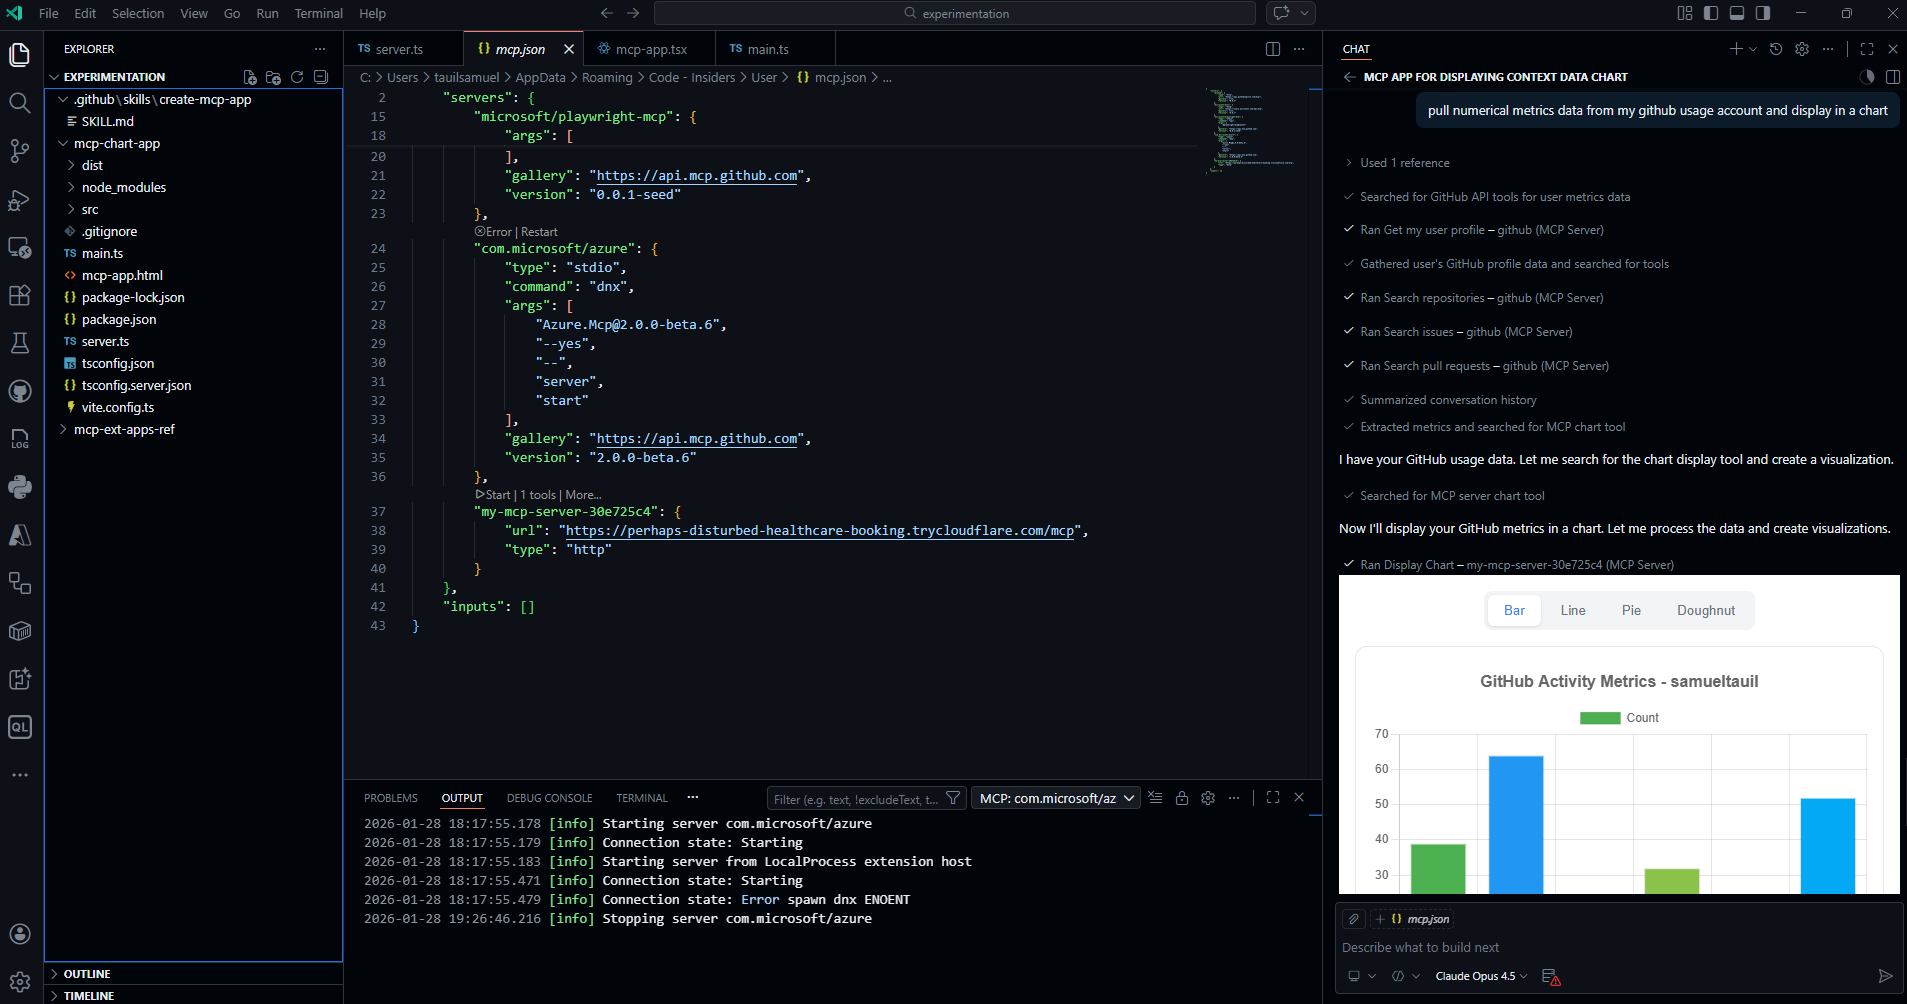Send the chat message with the arrow icon
Screen dimensions: 1907x1004
(x=1886, y=977)
